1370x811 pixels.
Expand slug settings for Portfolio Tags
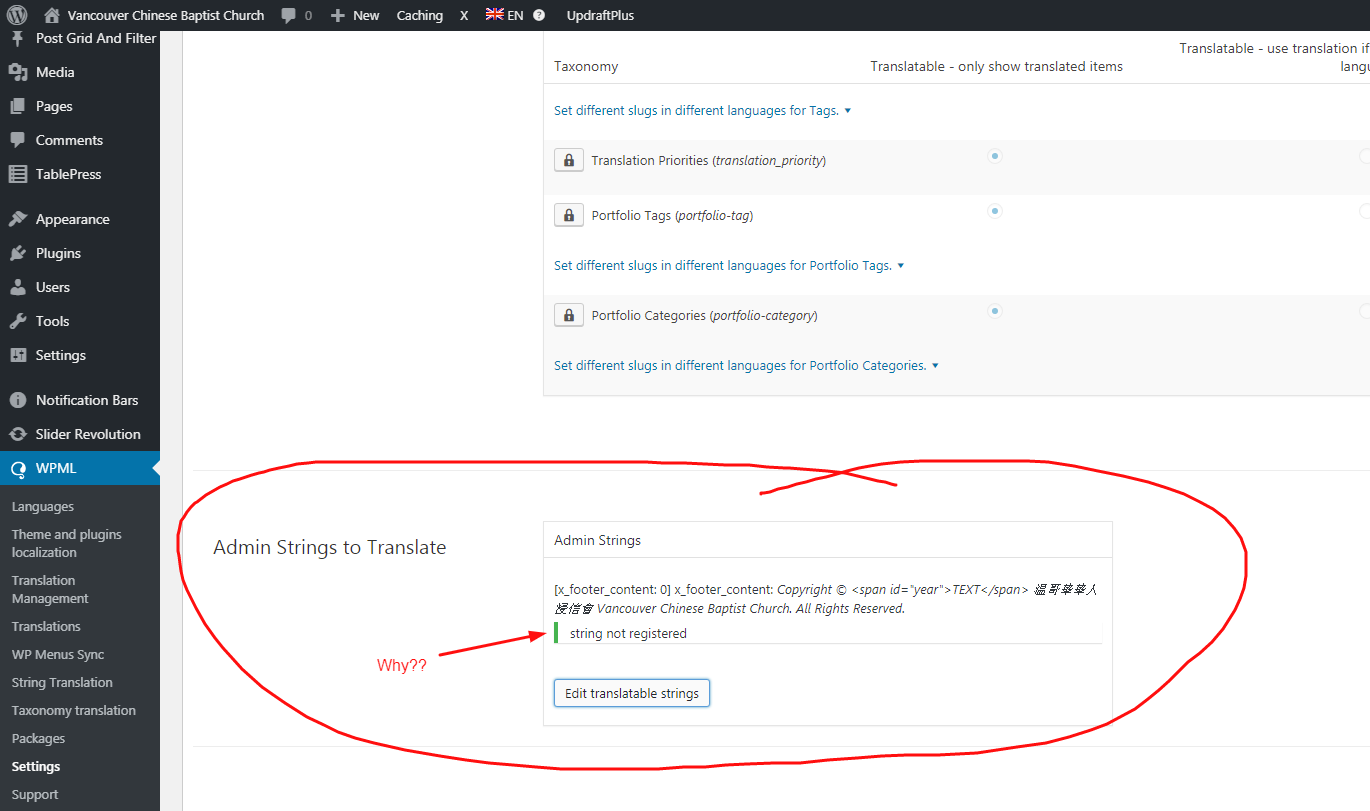point(729,266)
